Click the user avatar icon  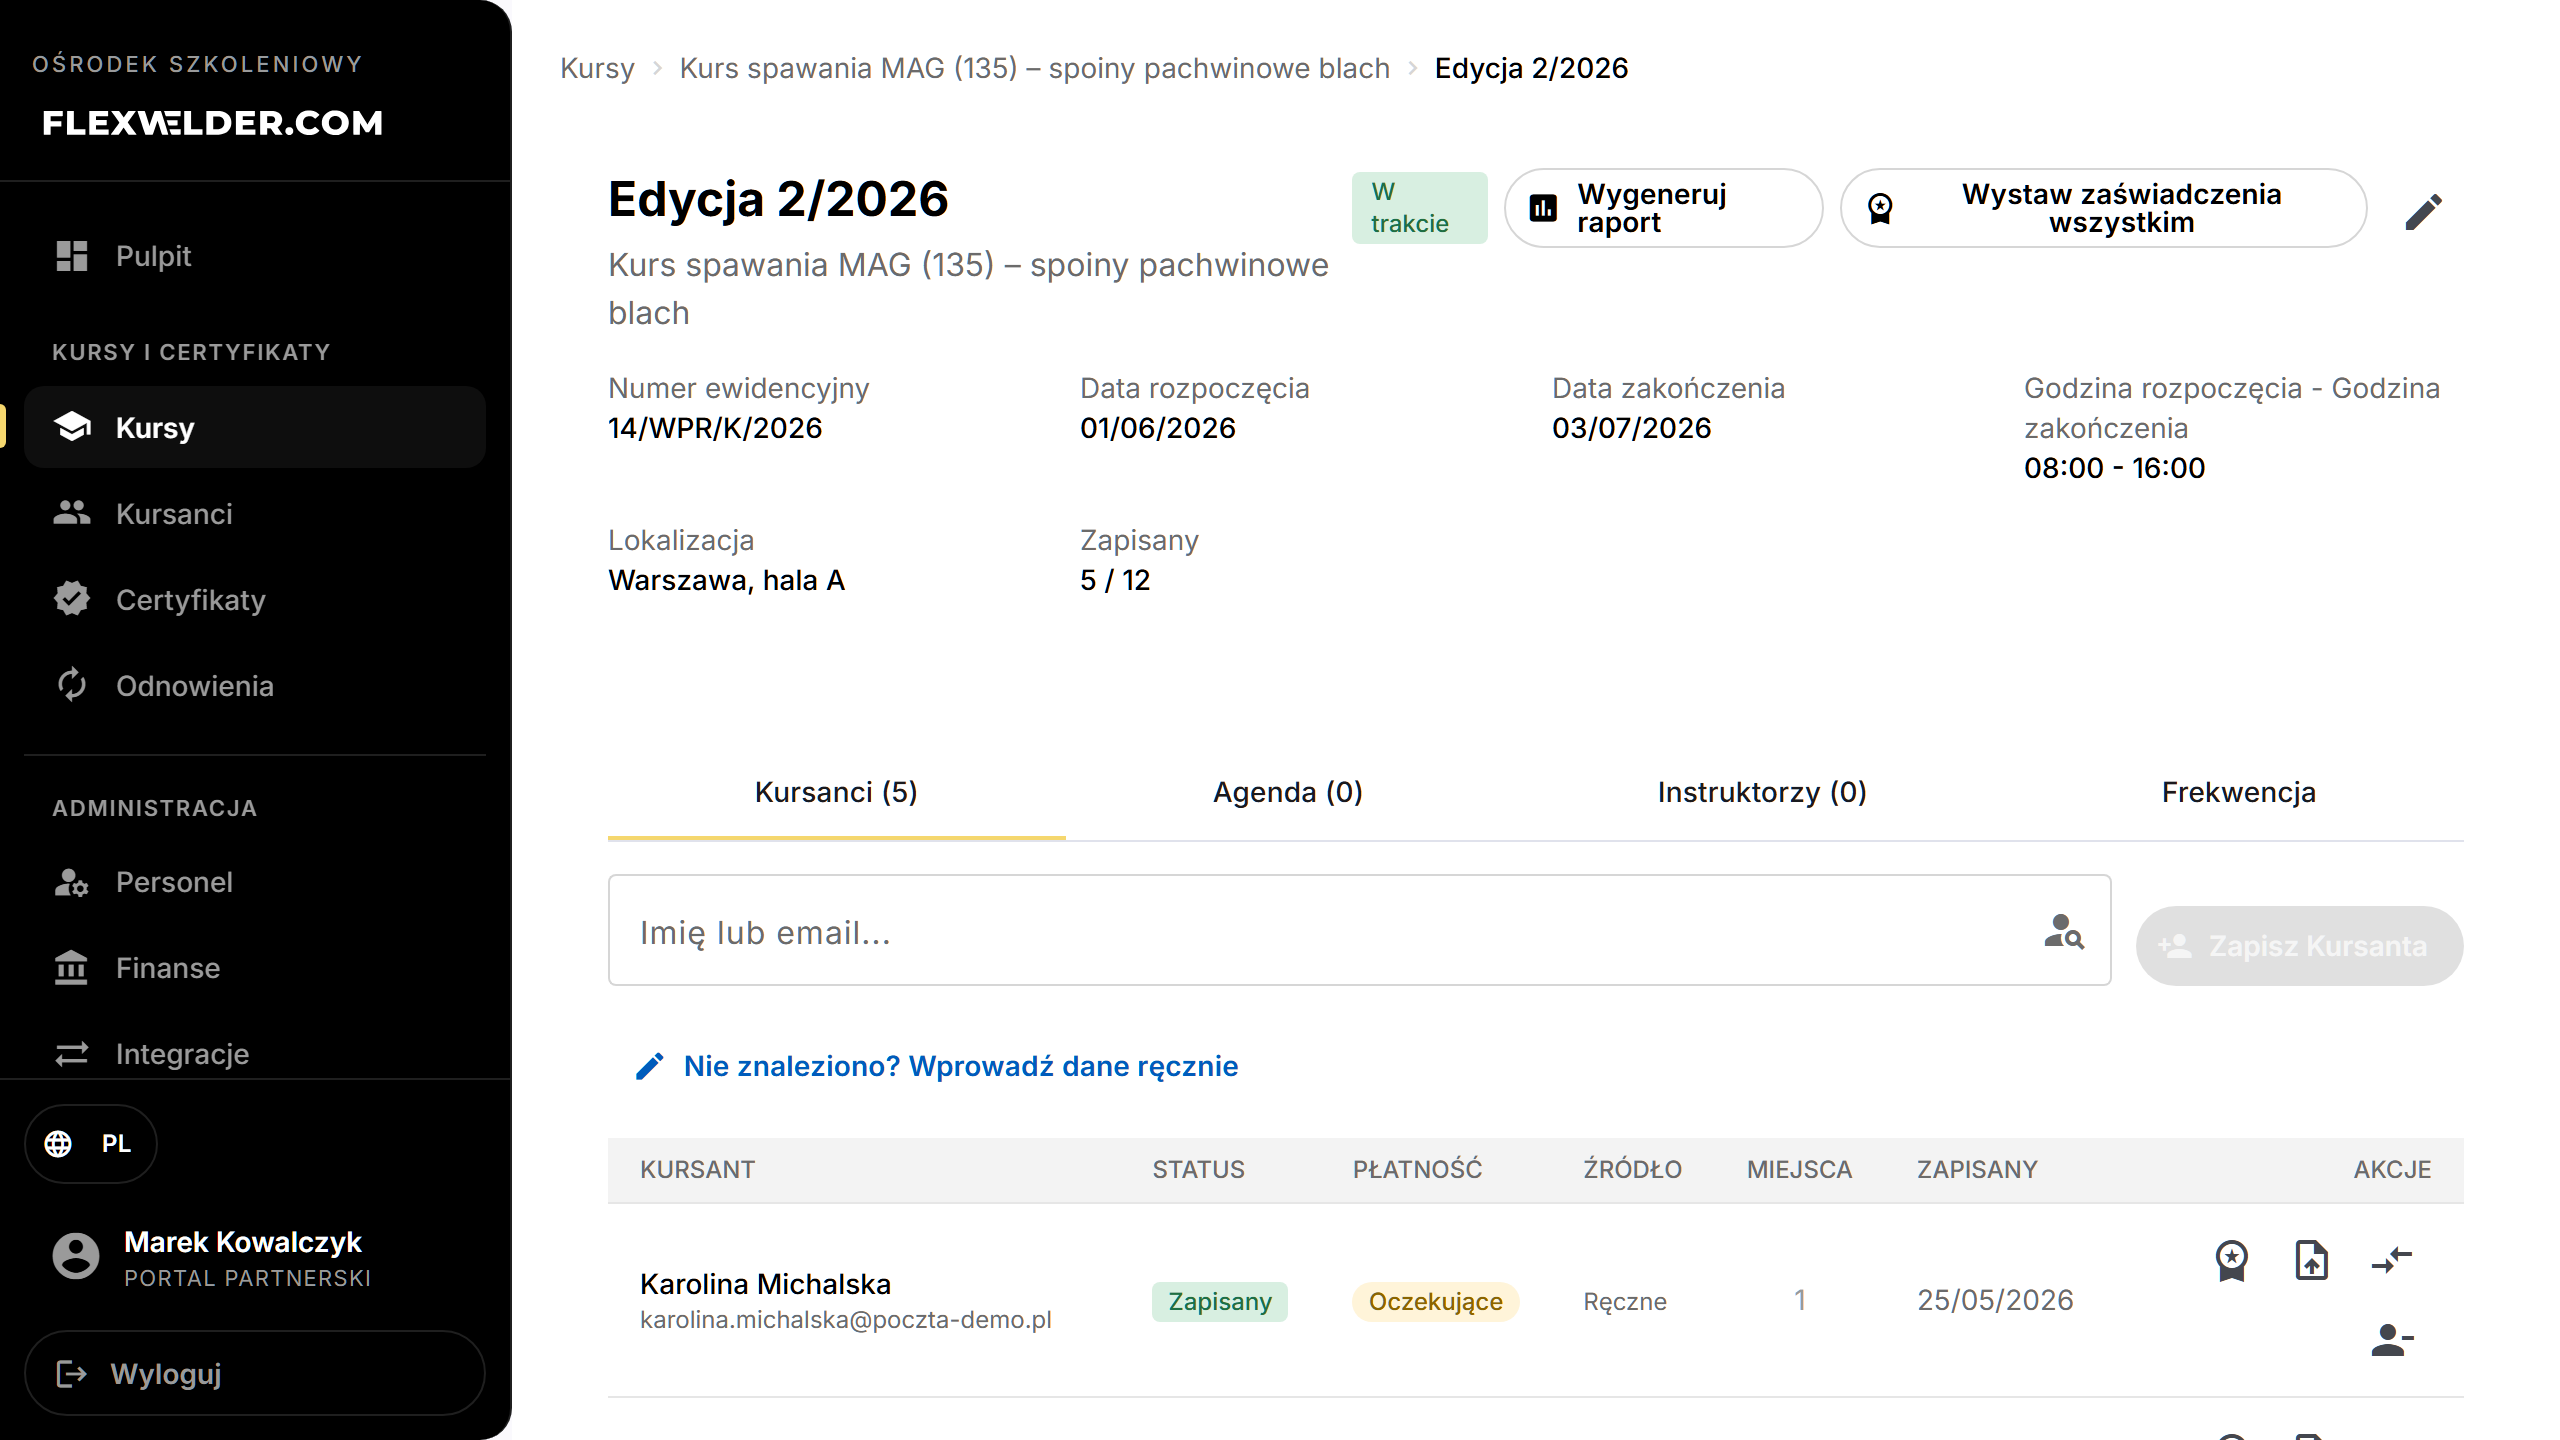[76, 1256]
